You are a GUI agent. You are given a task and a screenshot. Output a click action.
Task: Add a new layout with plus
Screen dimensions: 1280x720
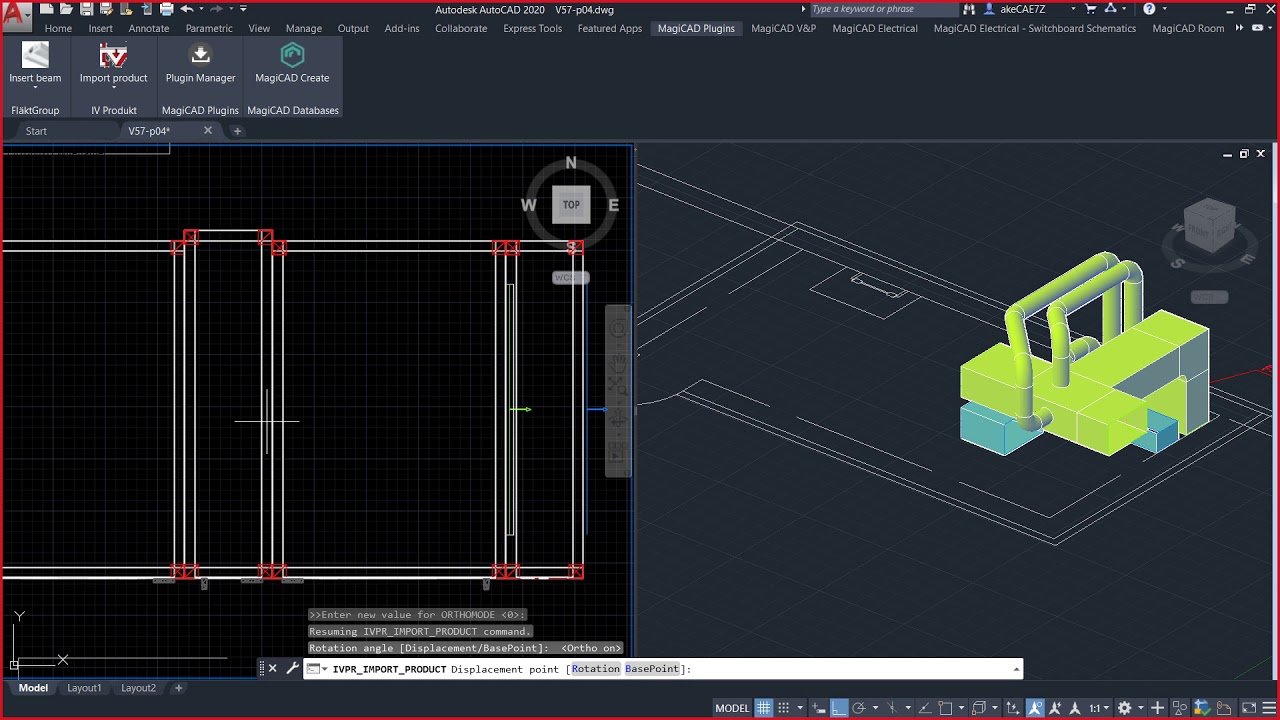[x=179, y=688]
